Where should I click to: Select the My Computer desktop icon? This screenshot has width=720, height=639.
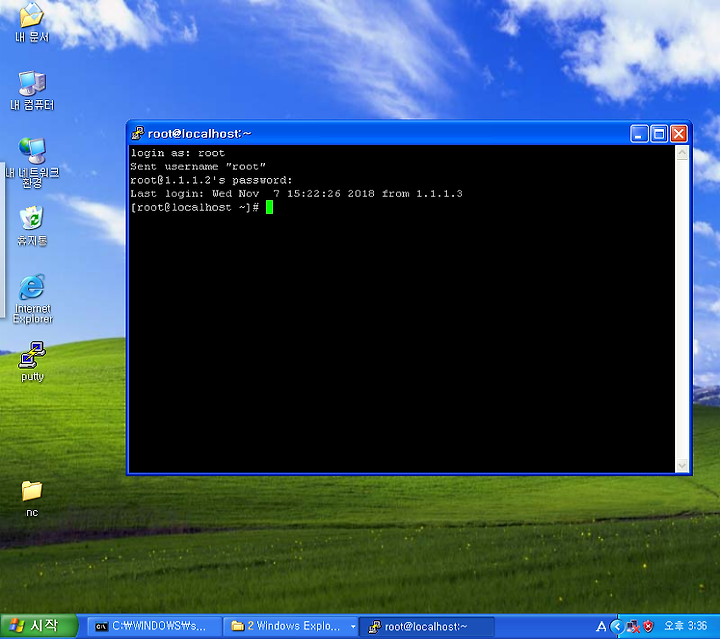point(32,90)
